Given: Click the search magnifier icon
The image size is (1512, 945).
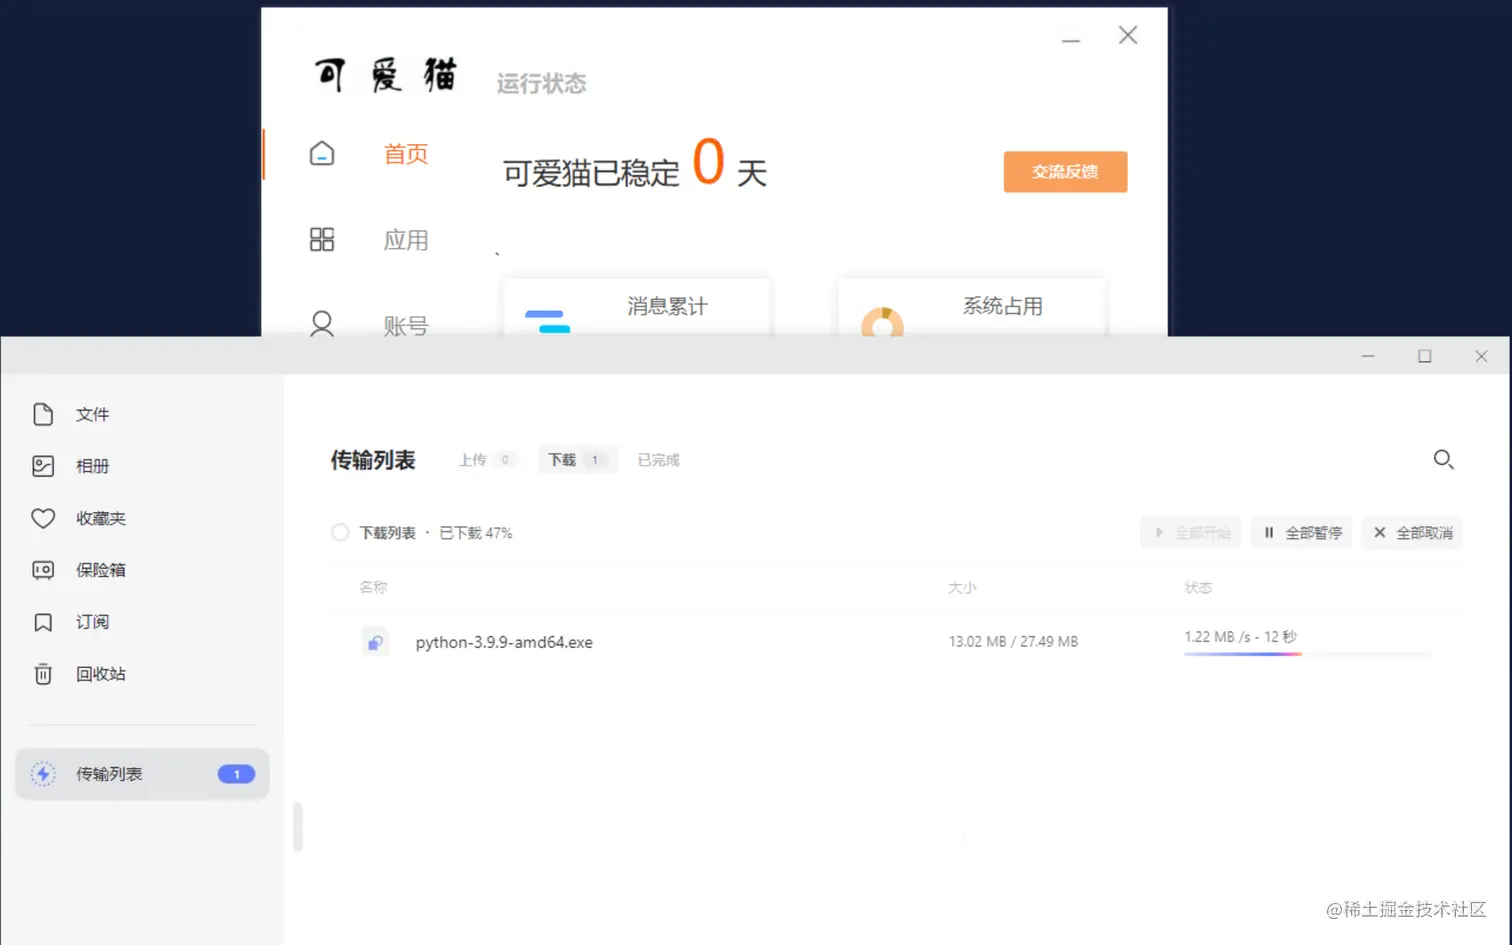Looking at the screenshot, I should [1443, 459].
